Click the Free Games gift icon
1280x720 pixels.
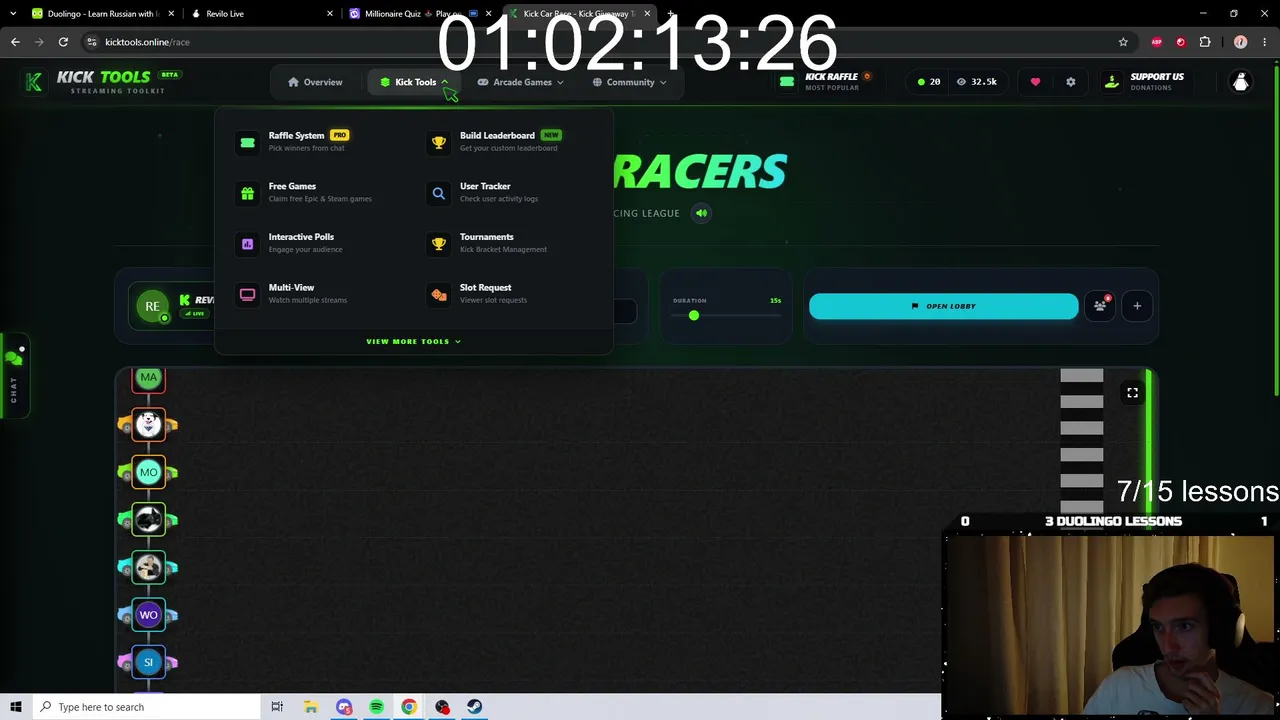point(247,193)
